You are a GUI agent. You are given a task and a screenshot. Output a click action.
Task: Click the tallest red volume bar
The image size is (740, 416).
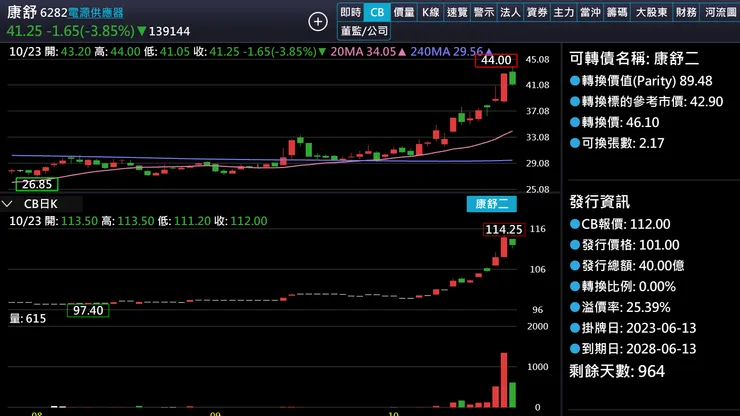pos(504,380)
